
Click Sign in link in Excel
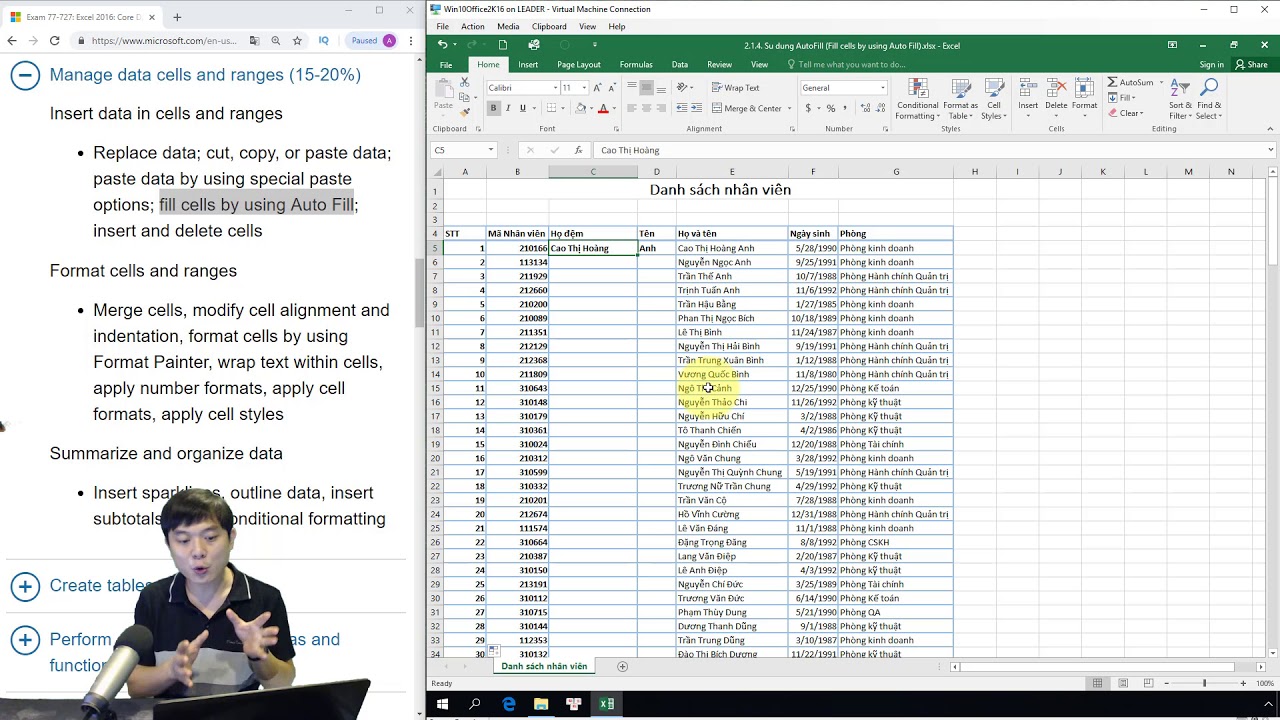coord(1211,65)
